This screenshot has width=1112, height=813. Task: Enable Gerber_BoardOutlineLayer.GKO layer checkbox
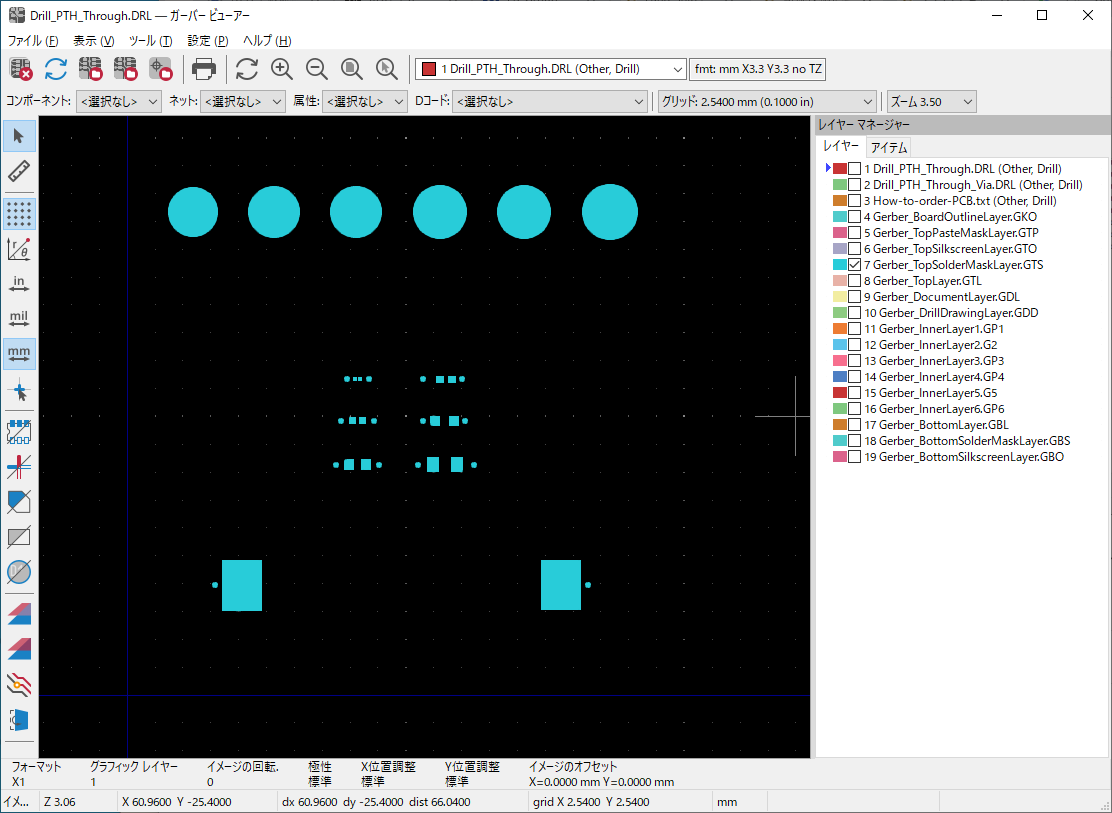[x=854, y=217]
